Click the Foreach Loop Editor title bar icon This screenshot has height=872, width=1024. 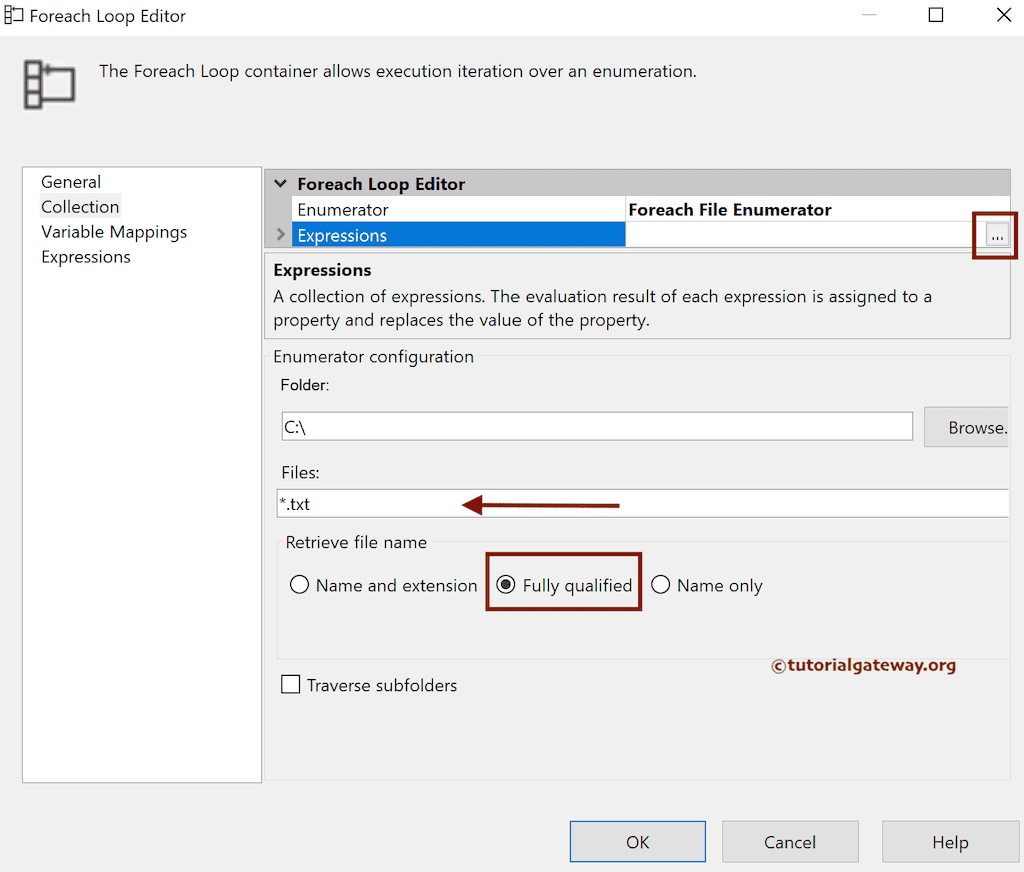coord(14,15)
